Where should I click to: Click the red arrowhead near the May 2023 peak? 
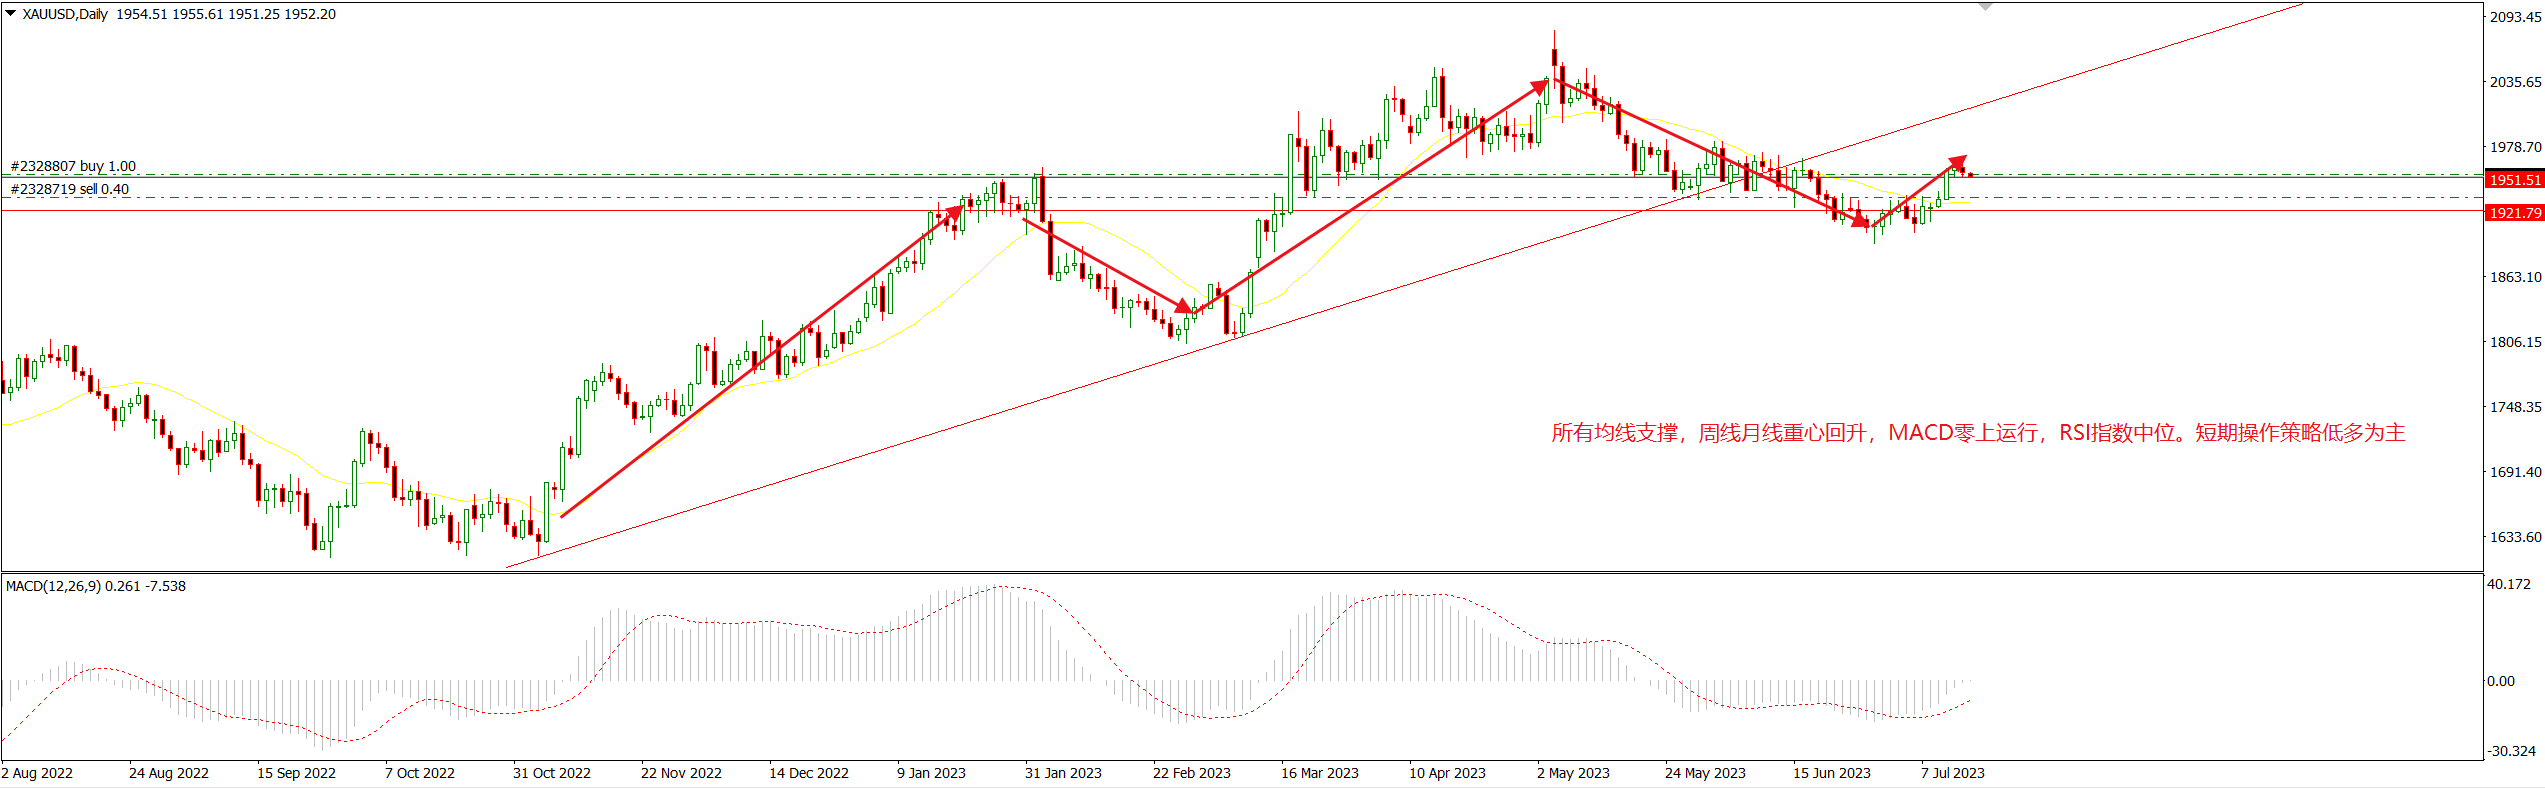click(x=1541, y=88)
